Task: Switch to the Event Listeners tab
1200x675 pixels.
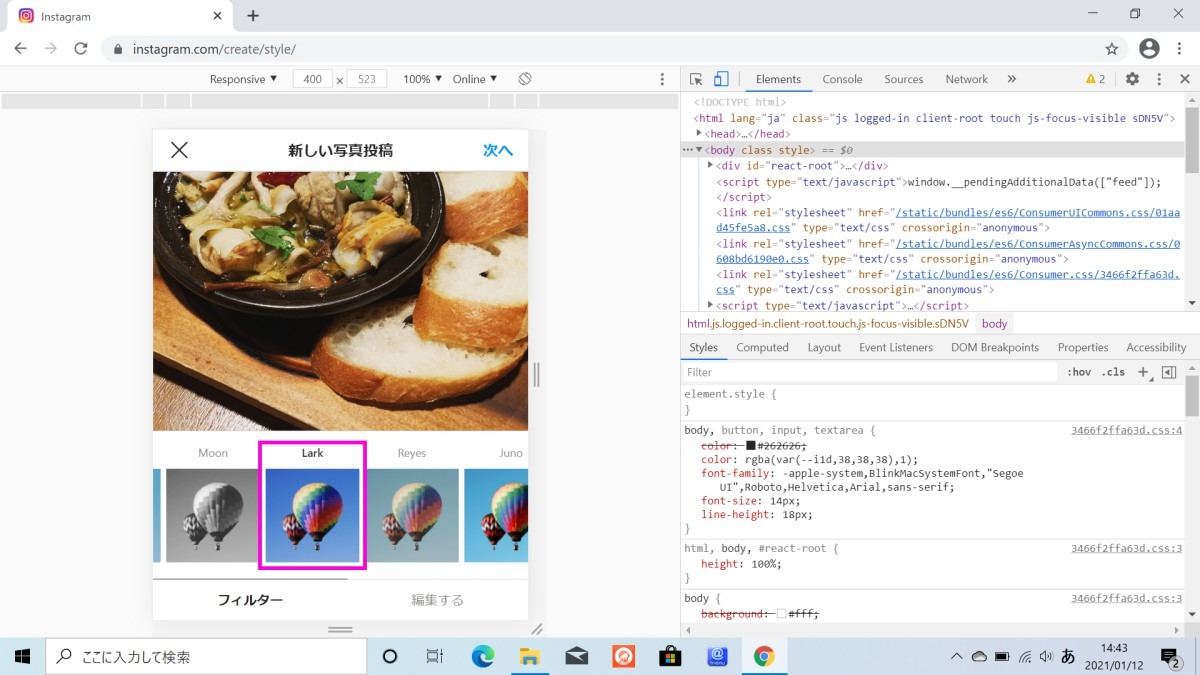Action: pos(896,347)
